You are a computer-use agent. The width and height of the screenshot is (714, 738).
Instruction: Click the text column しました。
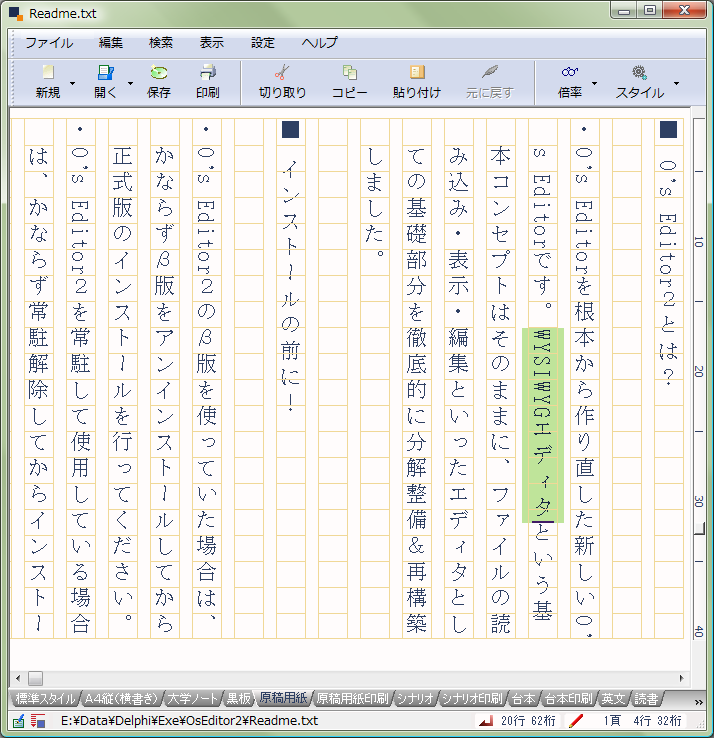click(375, 202)
